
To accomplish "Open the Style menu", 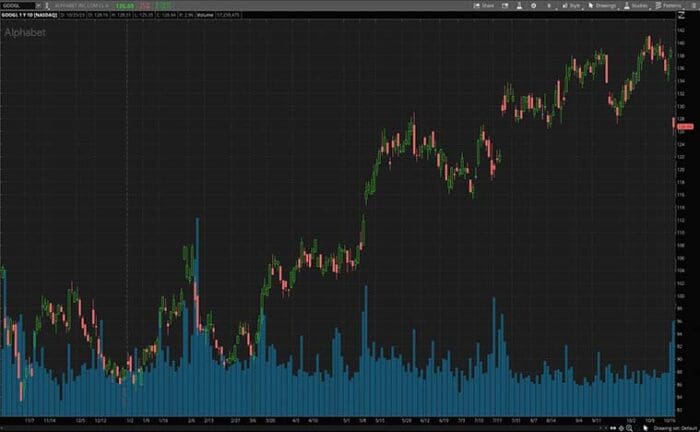I will click(x=571, y=6).
